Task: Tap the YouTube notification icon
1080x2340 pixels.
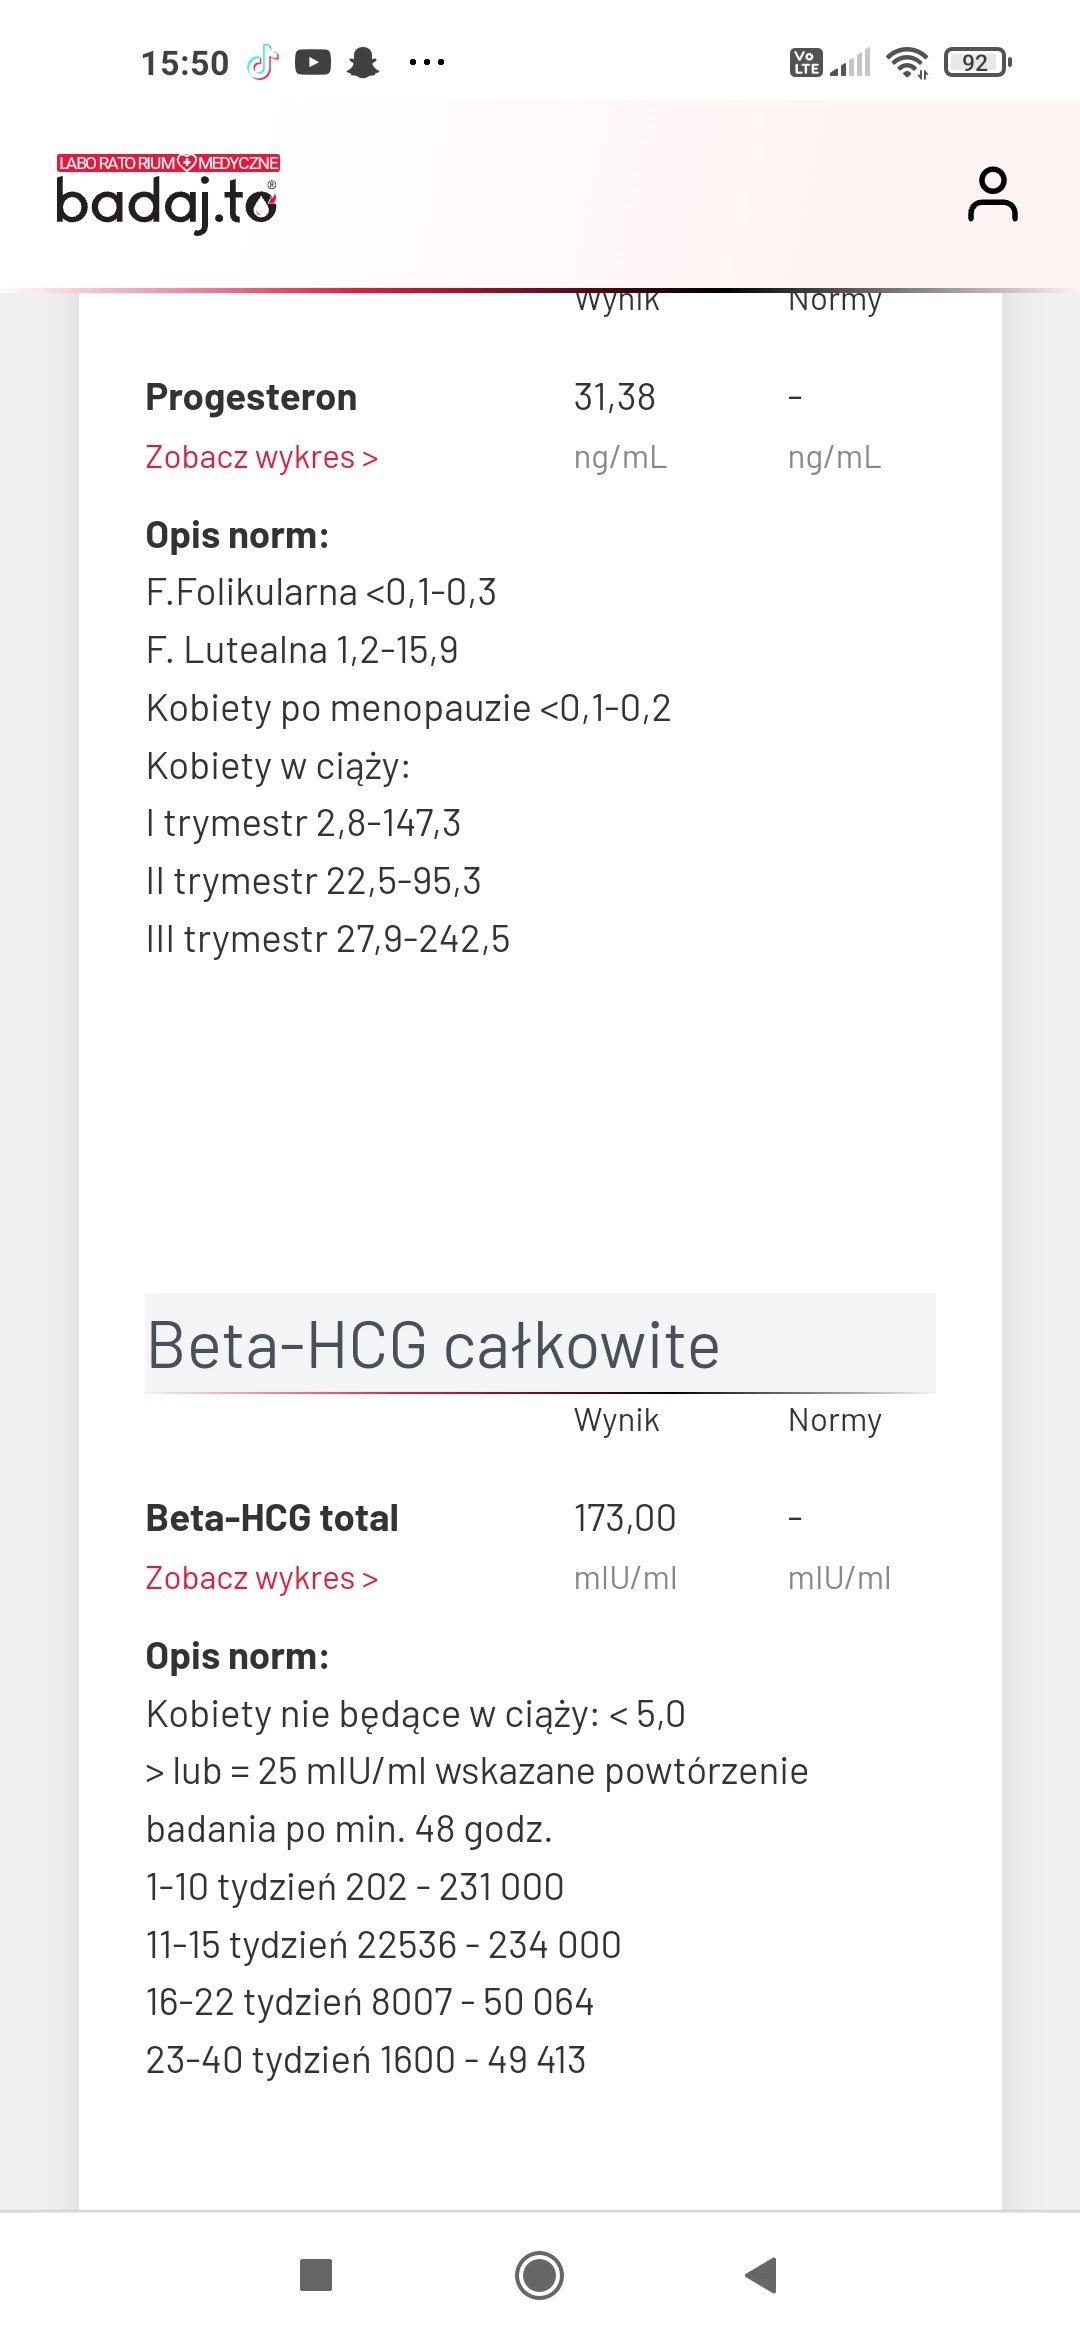Action: coord(313,63)
